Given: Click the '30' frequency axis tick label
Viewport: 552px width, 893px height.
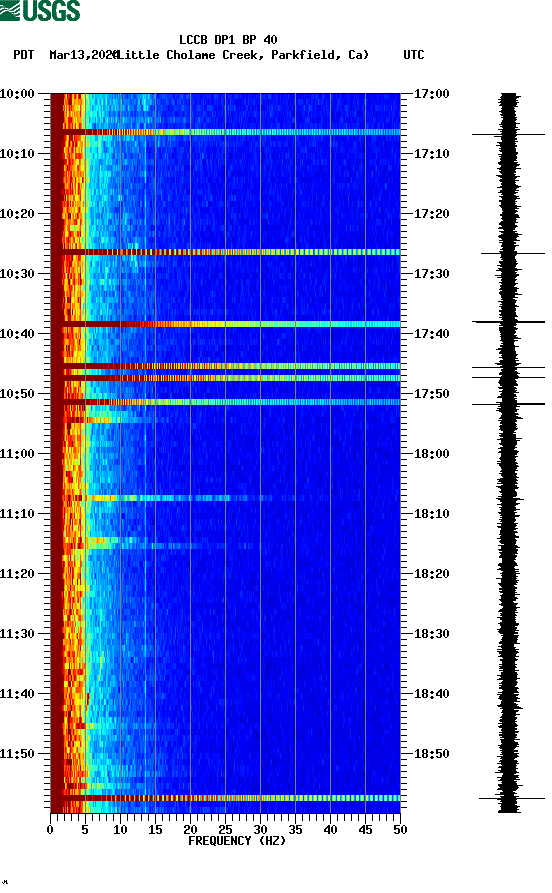Looking at the screenshot, I should [x=260, y=830].
